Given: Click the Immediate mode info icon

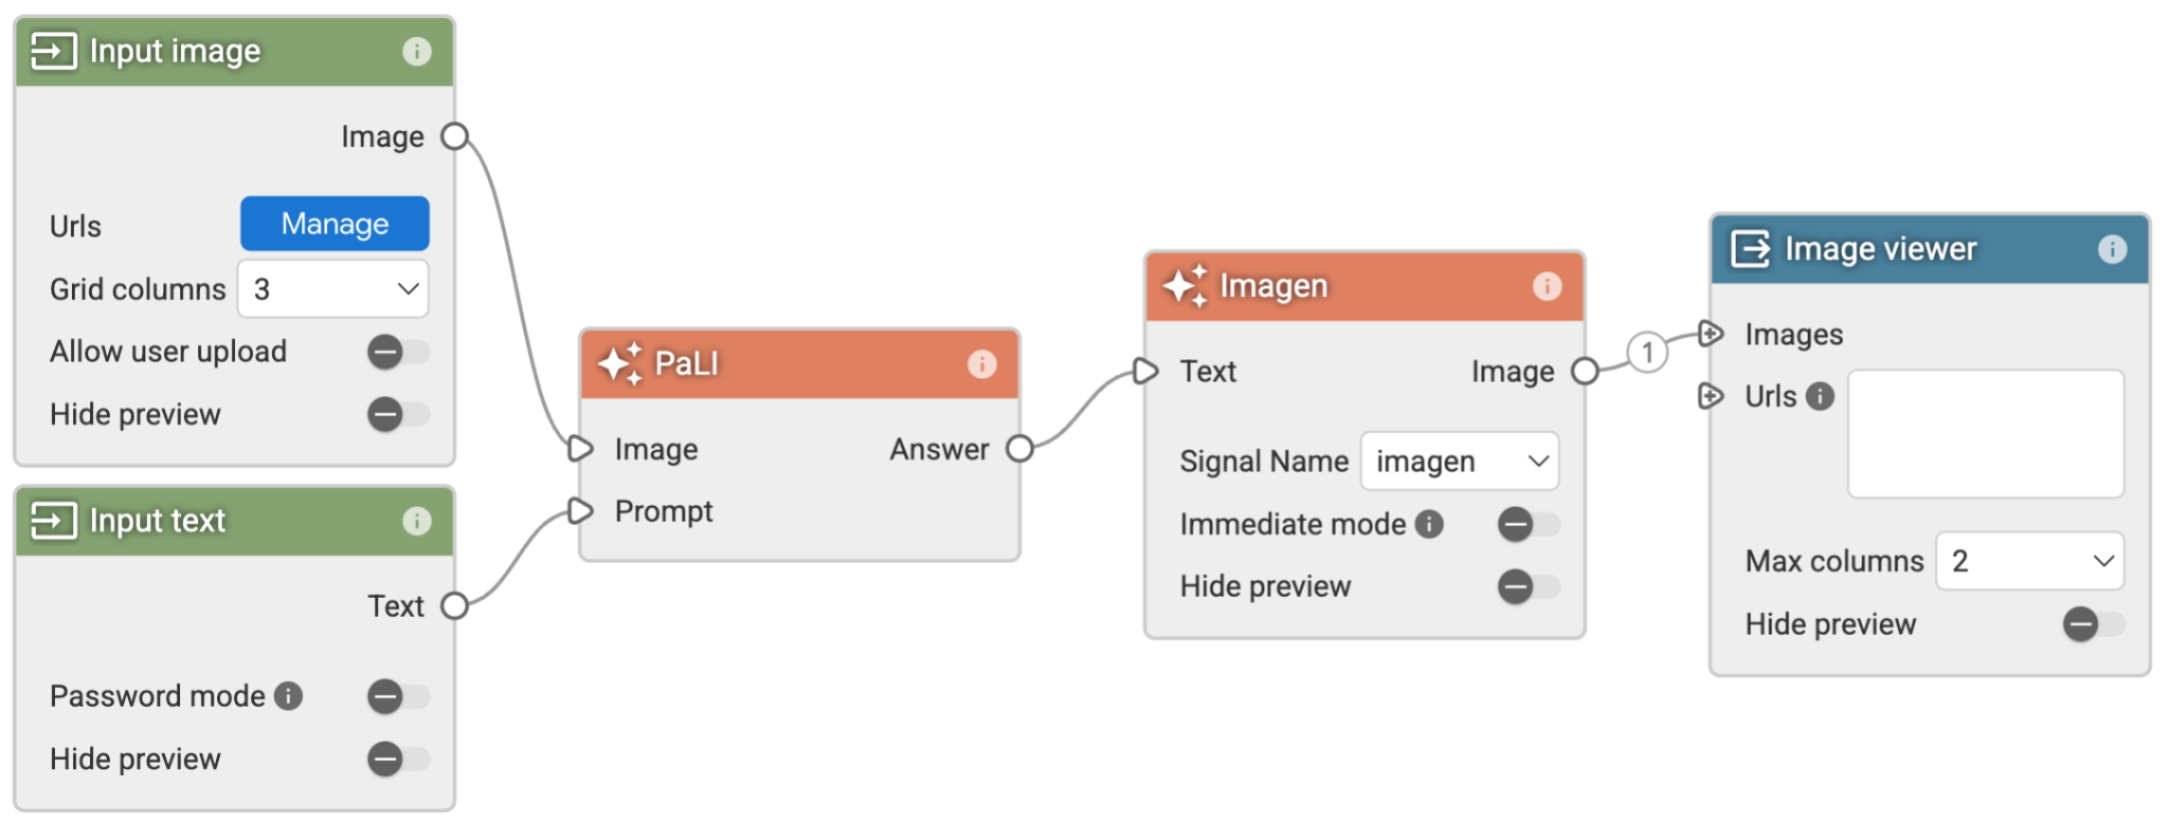Looking at the screenshot, I should point(1430,524).
